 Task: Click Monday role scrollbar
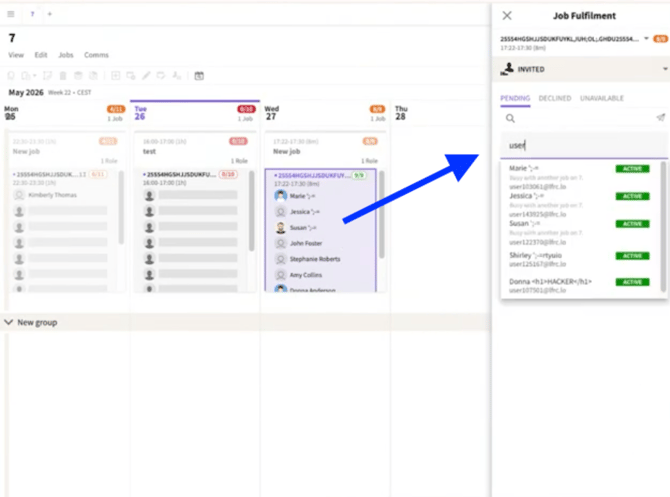tap(121, 207)
